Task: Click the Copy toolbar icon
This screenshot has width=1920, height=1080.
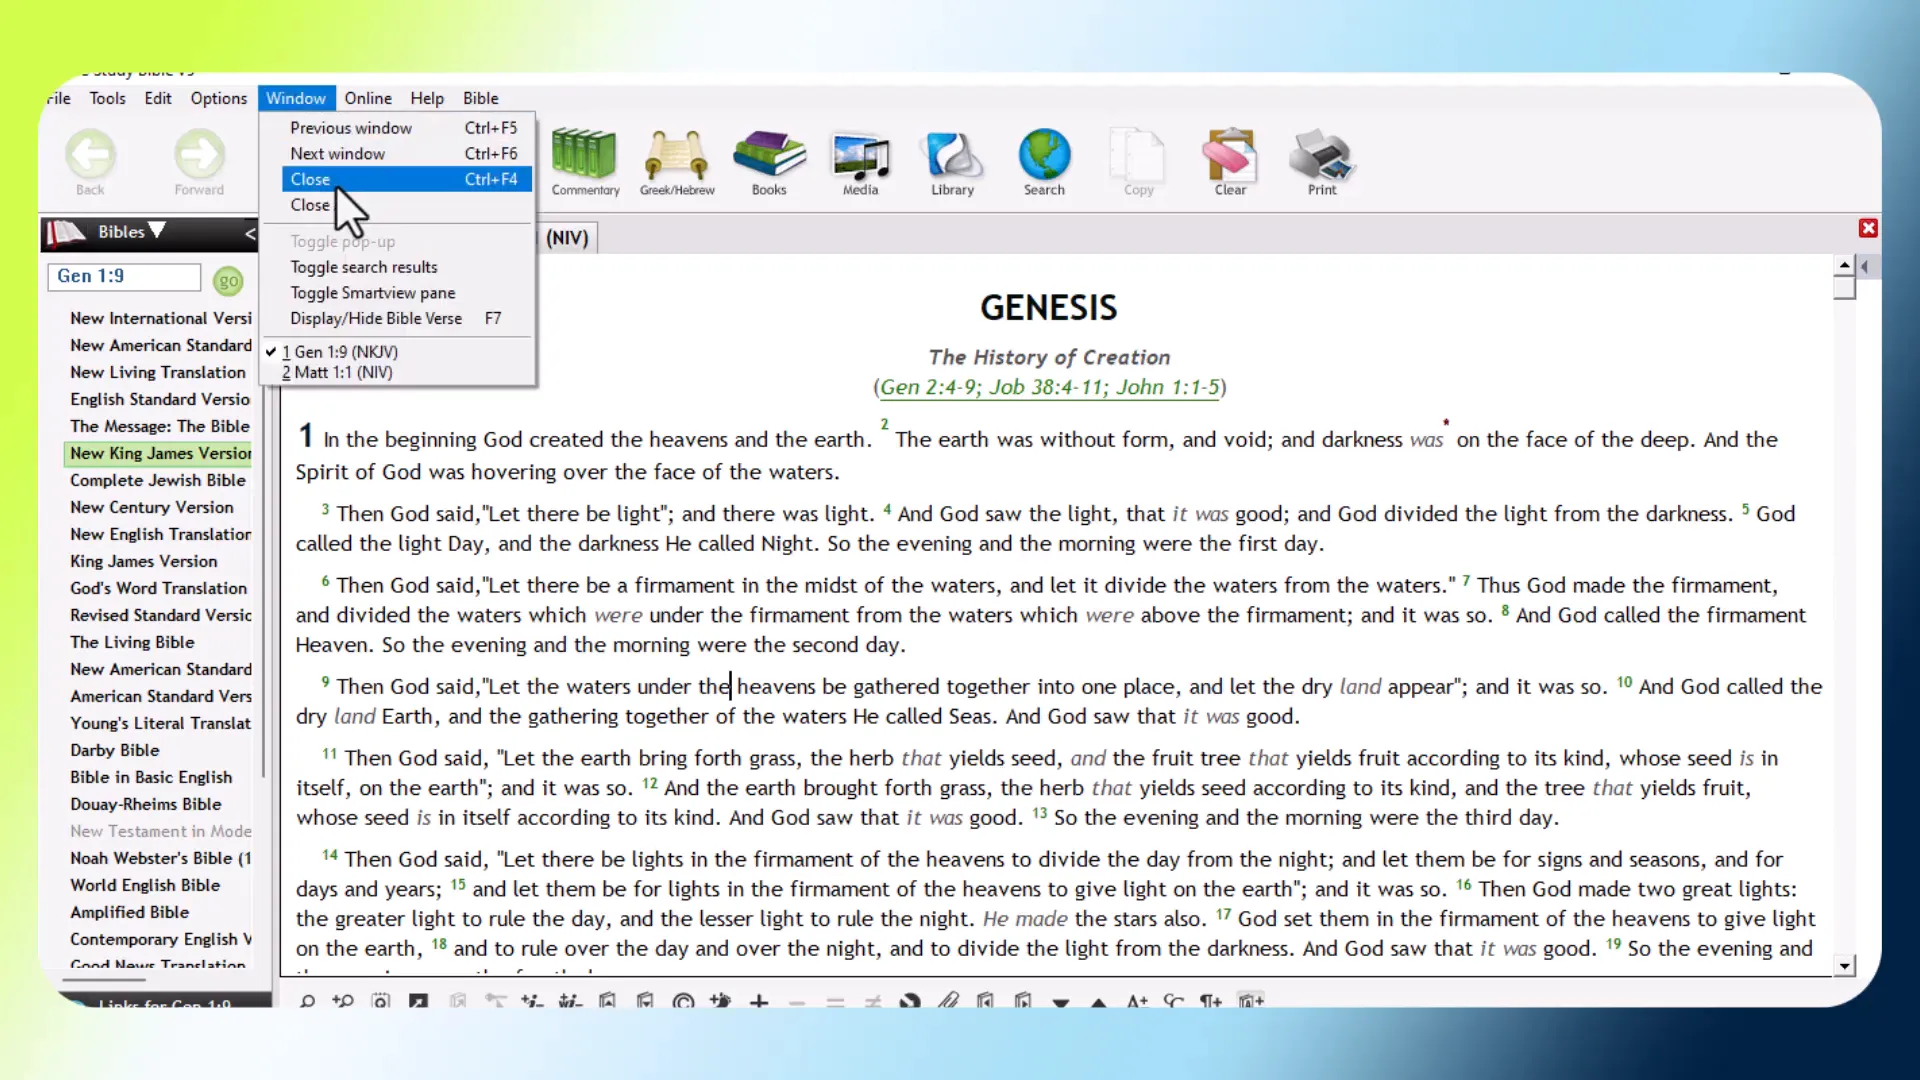Action: [1138, 155]
